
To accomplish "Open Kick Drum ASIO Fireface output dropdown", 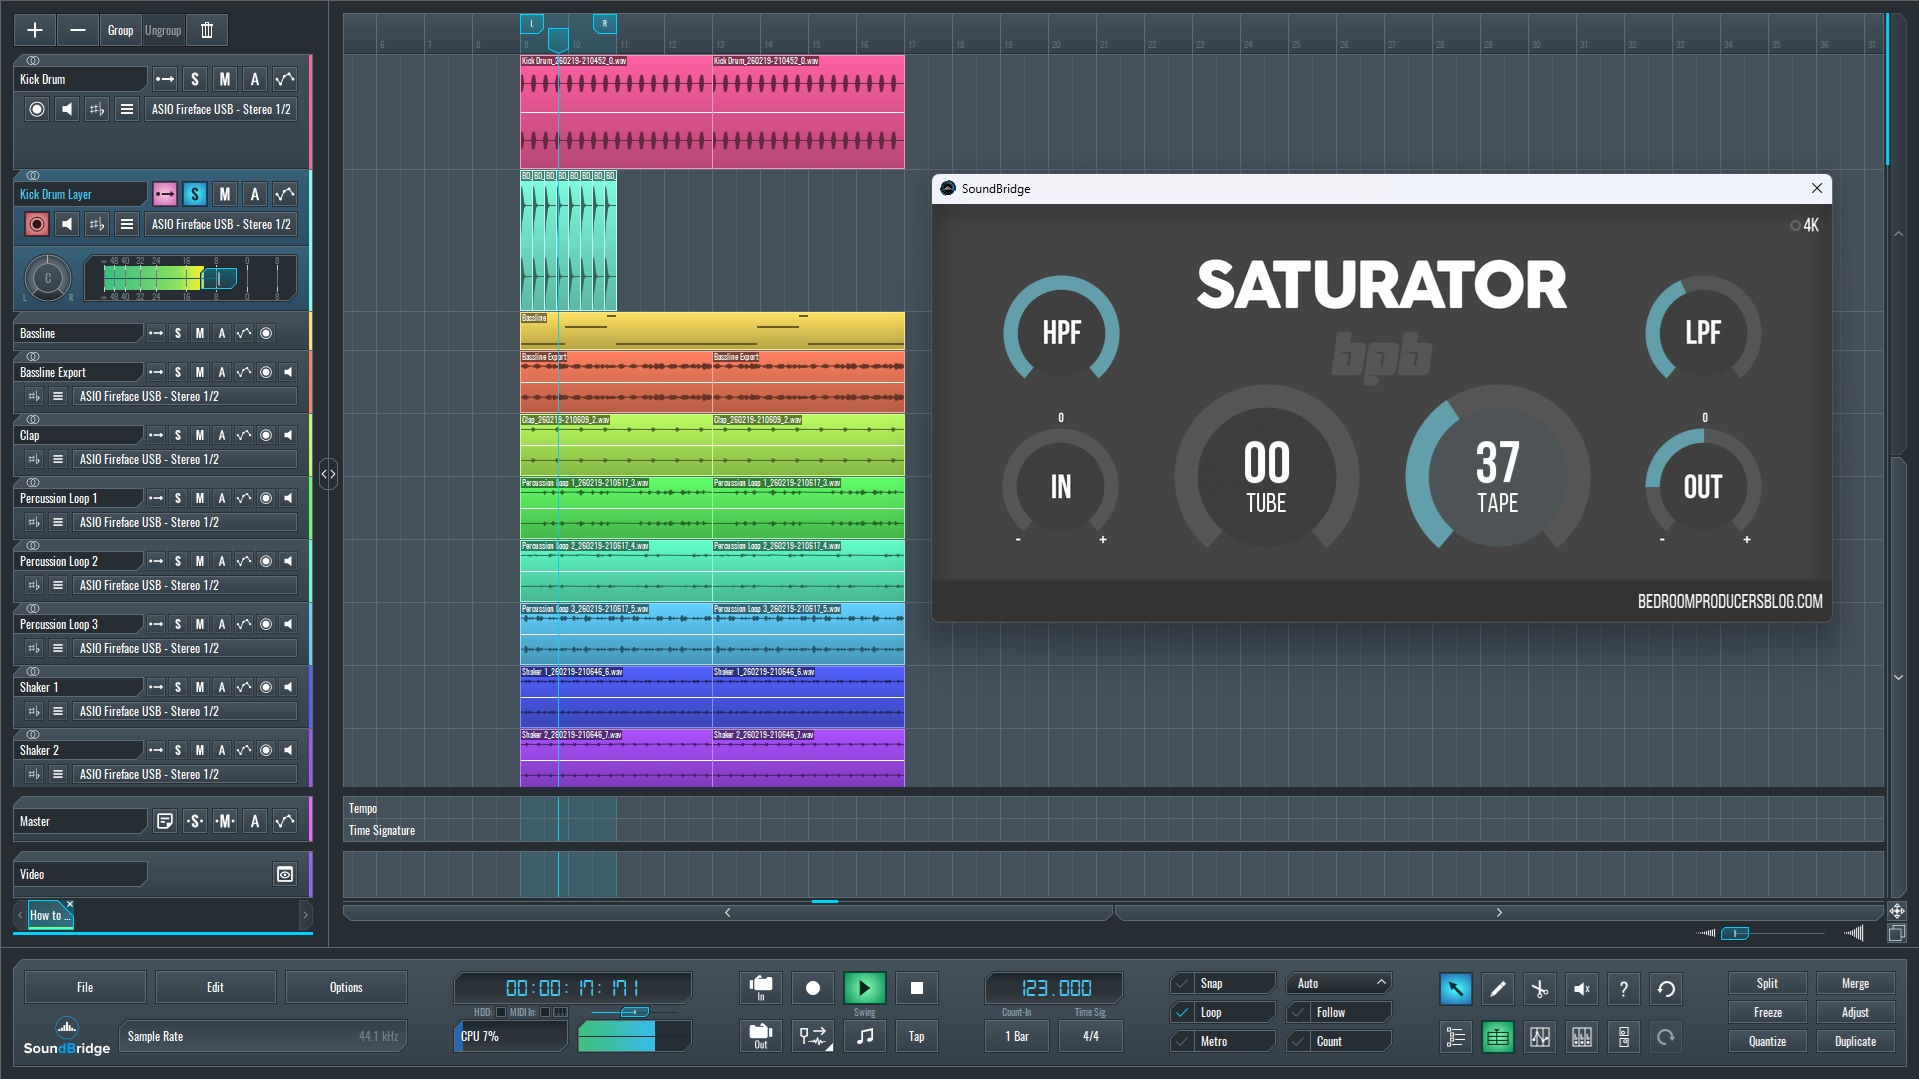I will 221,110.
